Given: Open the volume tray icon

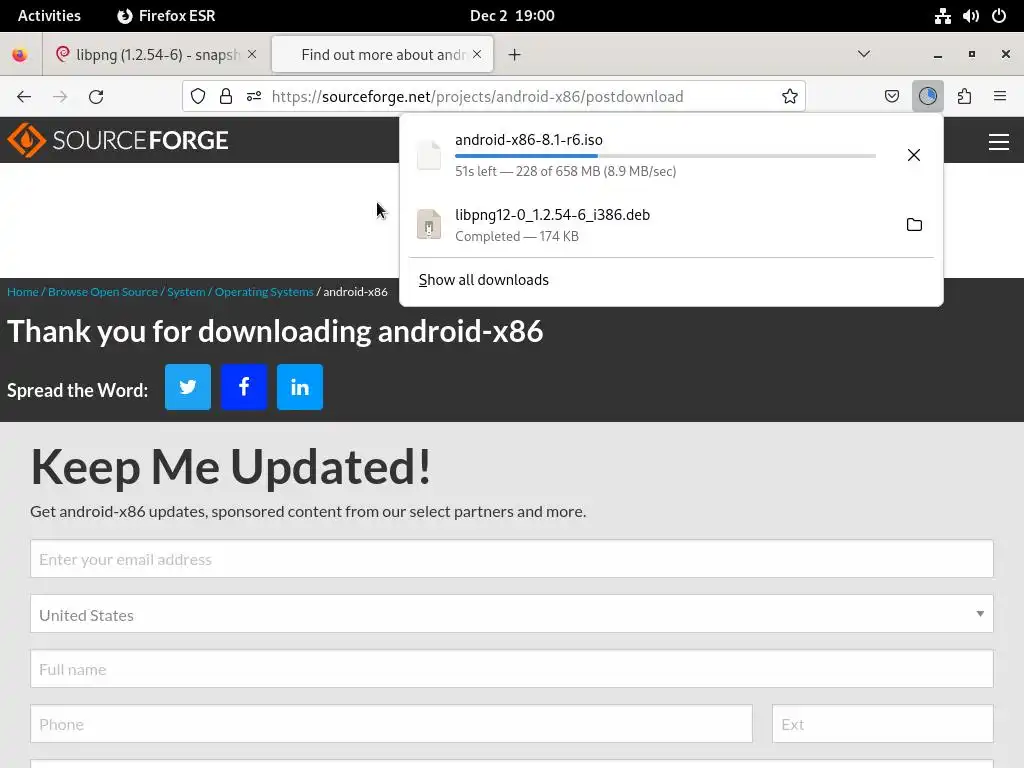Looking at the screenshot, I should [x=970, y=16].
